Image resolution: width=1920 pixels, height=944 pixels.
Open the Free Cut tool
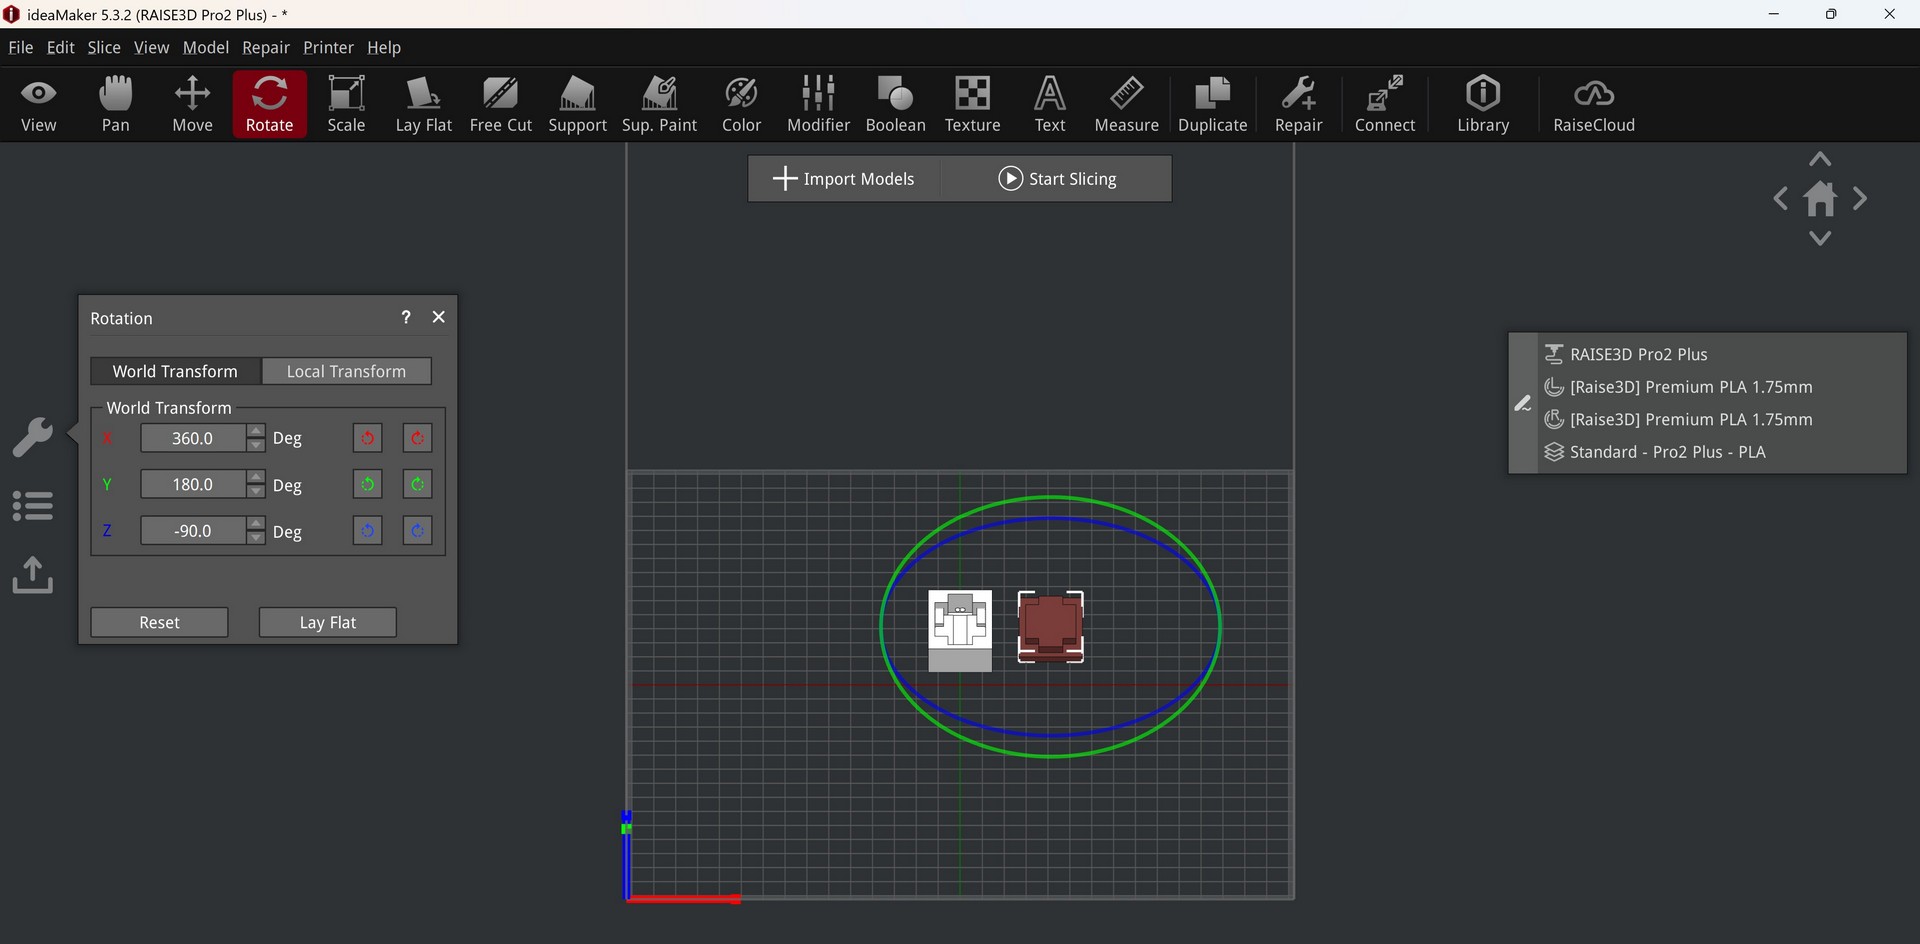tap(501, 104)
